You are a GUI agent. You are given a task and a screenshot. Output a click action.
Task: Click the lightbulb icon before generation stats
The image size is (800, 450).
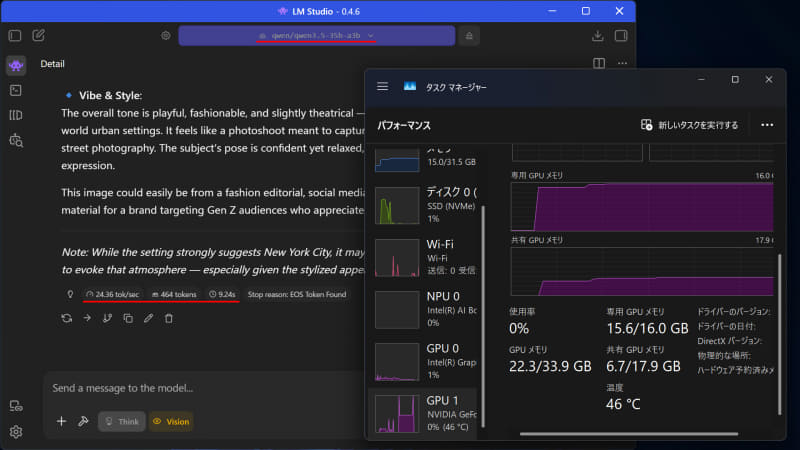[70, 294]
